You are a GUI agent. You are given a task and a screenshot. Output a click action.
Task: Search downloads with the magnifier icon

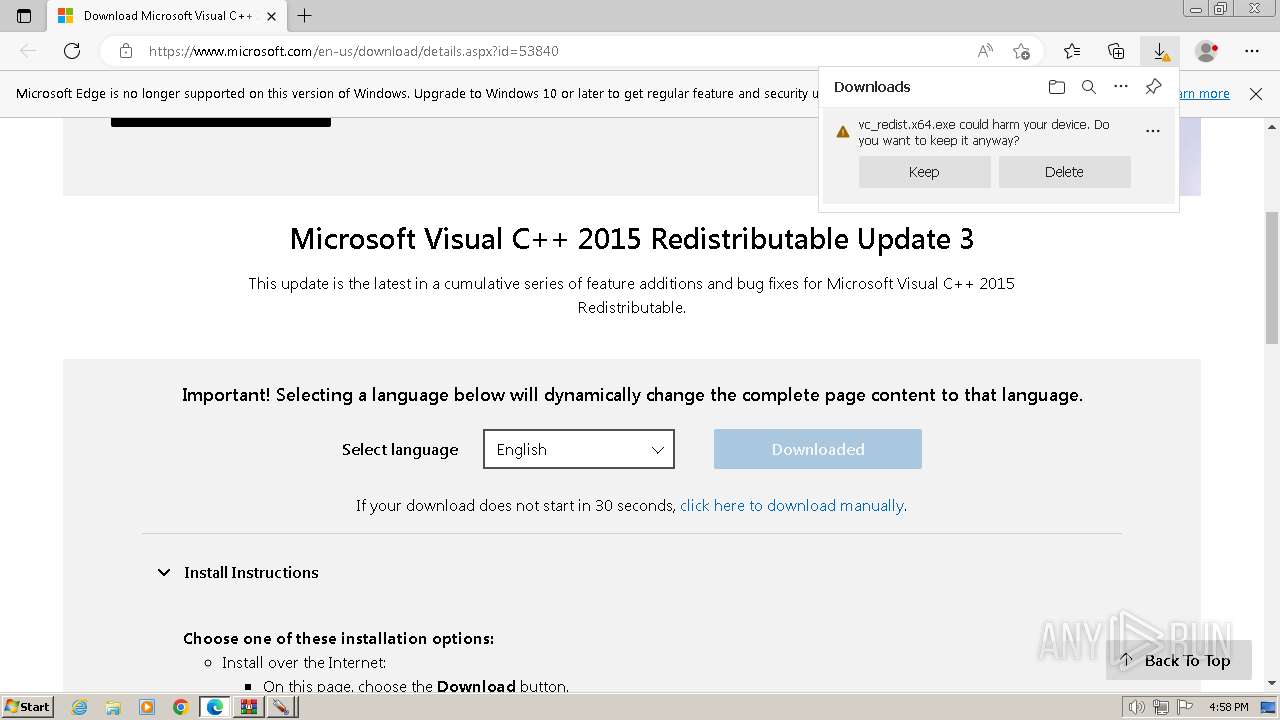(x=1089, y=87)
